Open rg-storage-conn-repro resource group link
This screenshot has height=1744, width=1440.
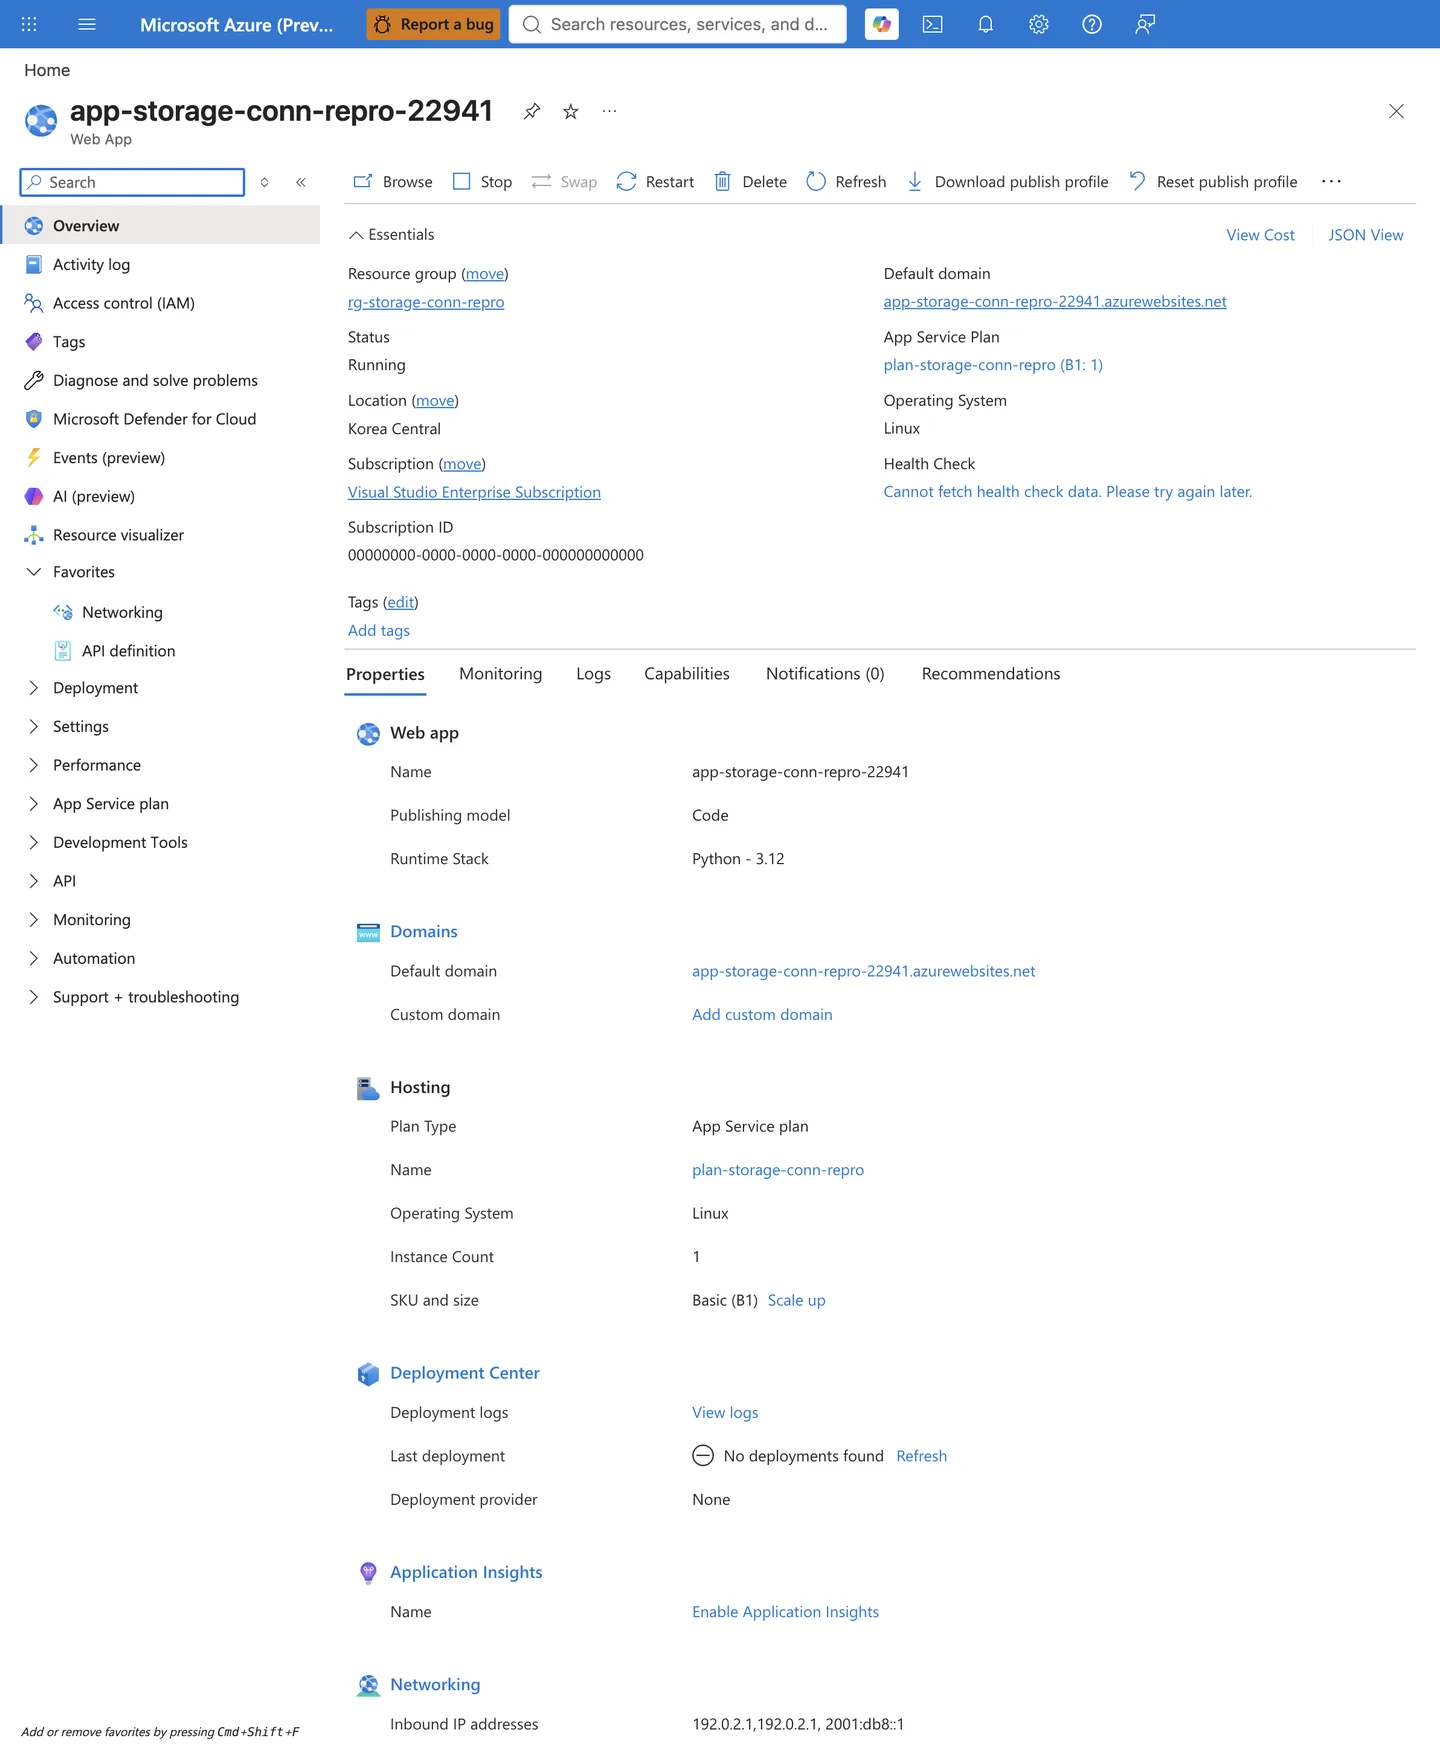426,302
